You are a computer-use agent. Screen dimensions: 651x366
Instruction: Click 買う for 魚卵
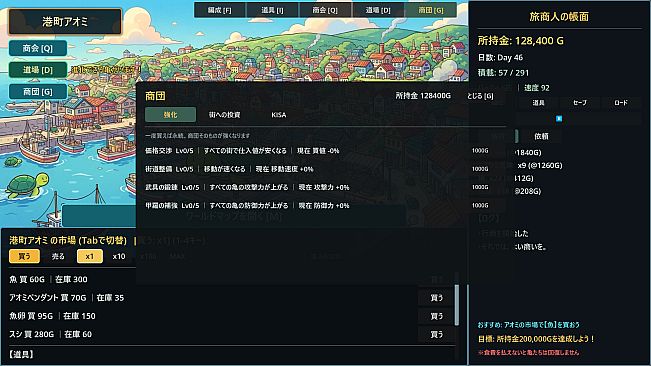tap(436, 316)
